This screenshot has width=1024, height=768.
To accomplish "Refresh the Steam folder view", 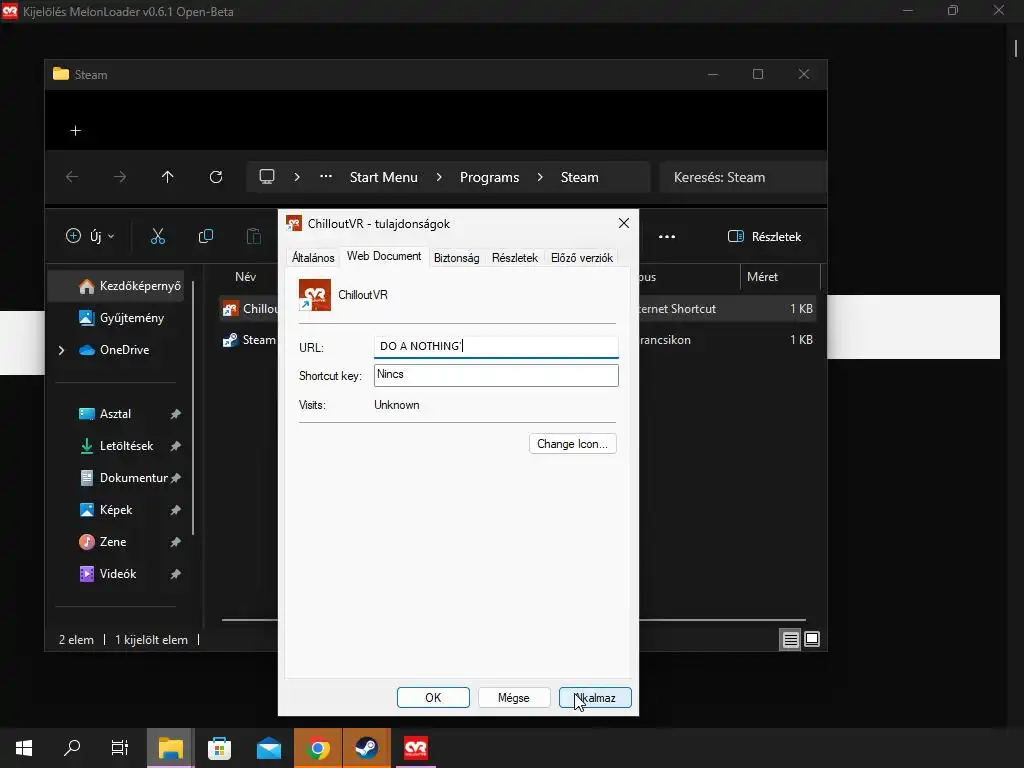I will pyautogui.click(x=216, y=177).
